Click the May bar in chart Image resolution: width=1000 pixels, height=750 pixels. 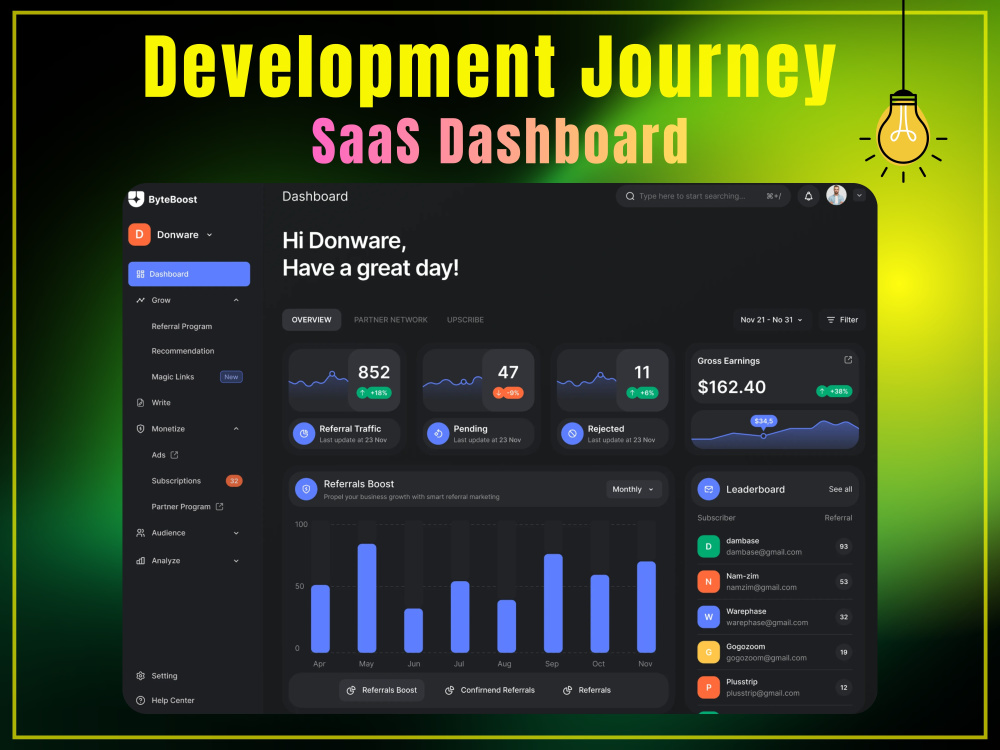[x=367, y=598]
